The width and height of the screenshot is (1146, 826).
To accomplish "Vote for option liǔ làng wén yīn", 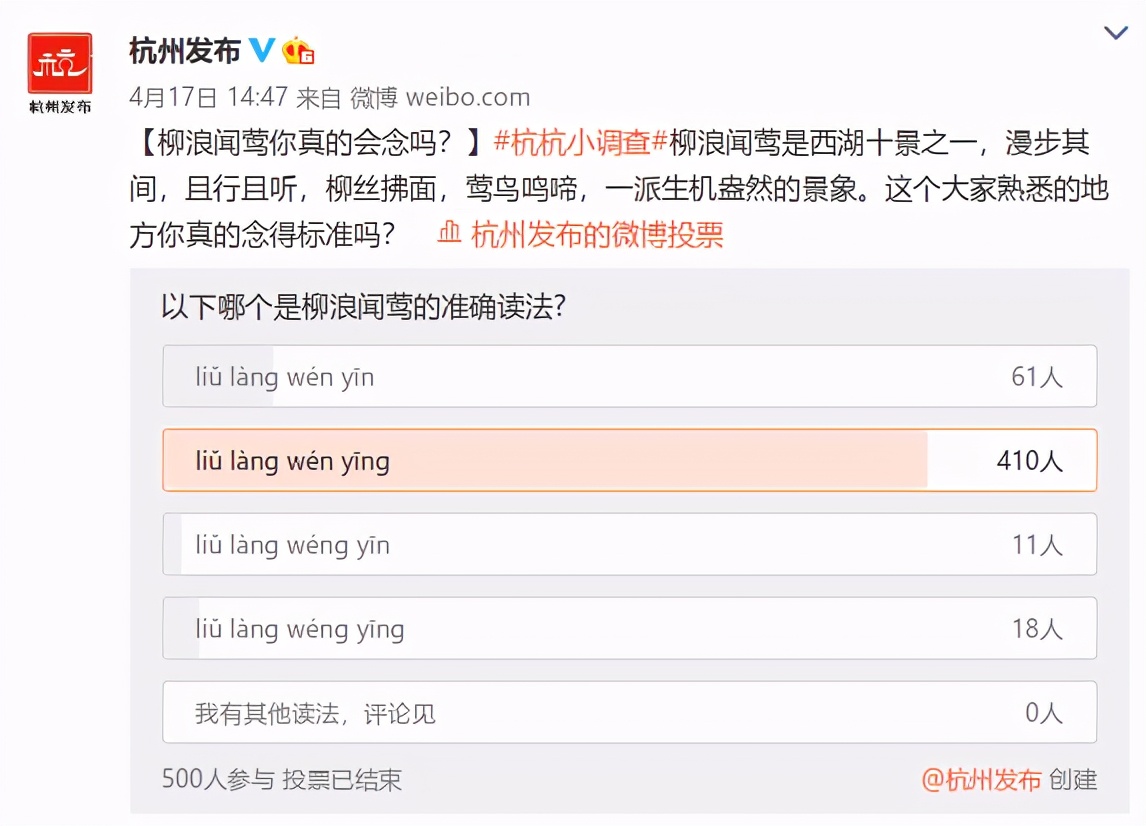I will point(630,376).
